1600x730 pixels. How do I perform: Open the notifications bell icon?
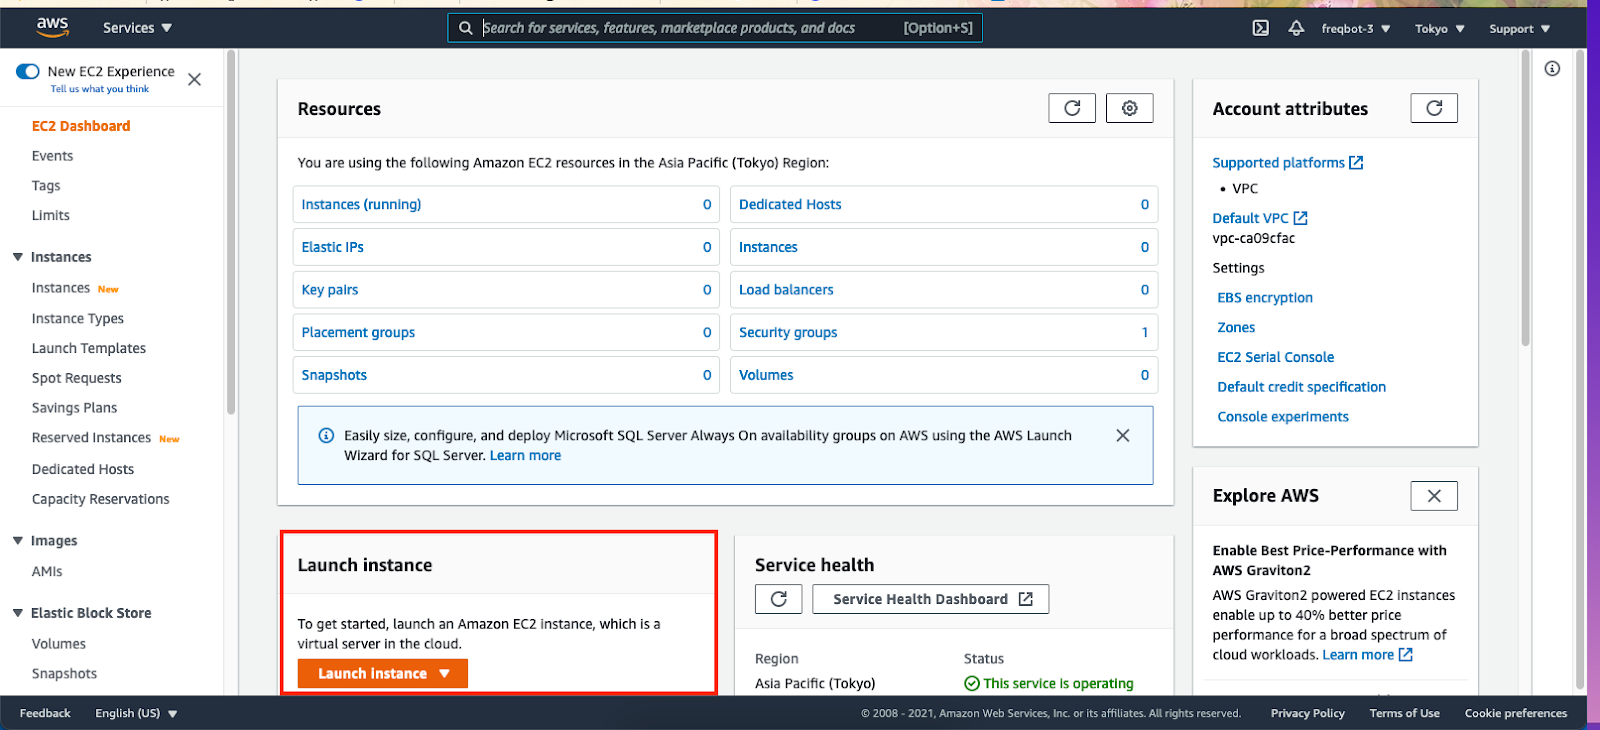tap(1296, 28)
